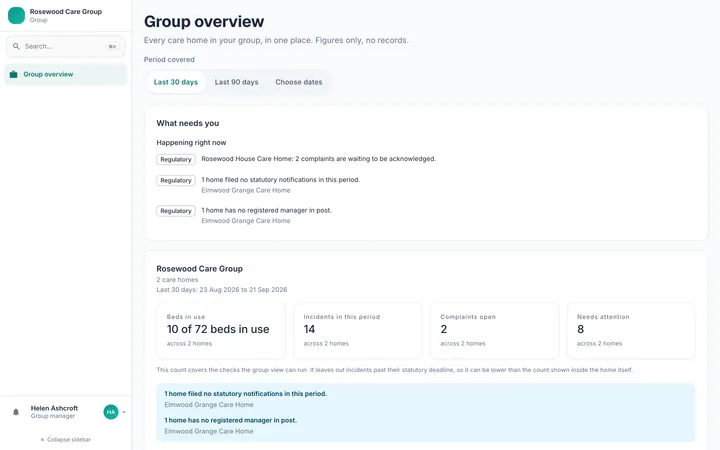Open the Incidents in this period card
Image resolution: width=720 pixels, height=450 pixels.
[357, 330]
